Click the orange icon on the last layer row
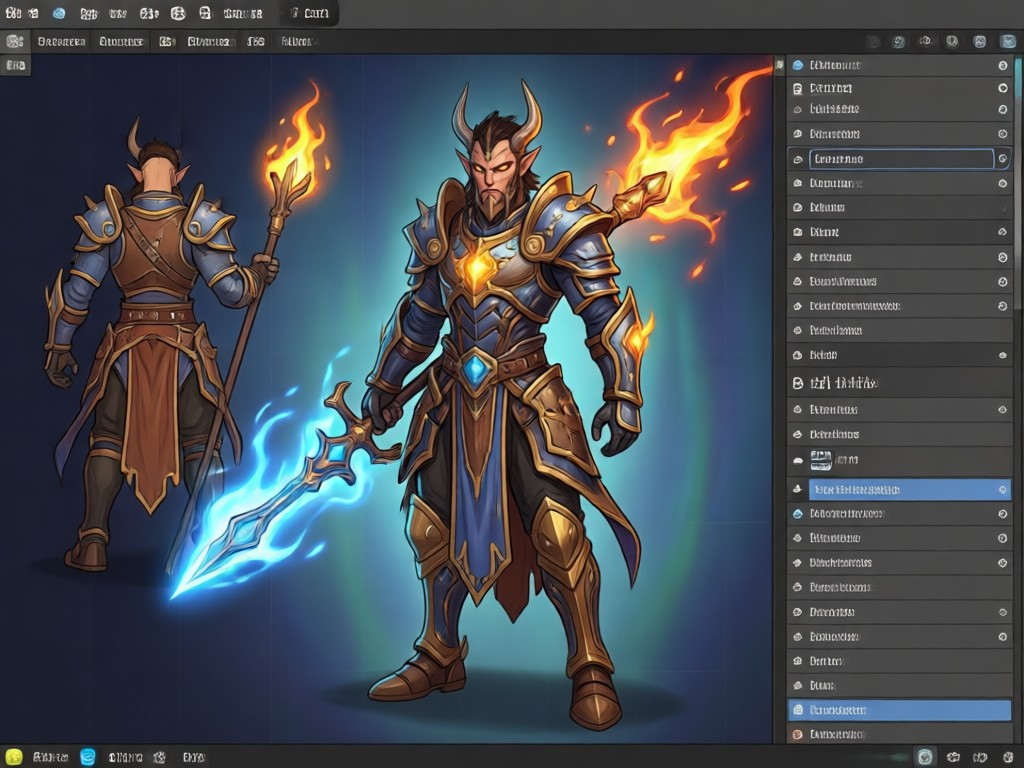Viewport: 1024px width, 768px height. point(797,735)
